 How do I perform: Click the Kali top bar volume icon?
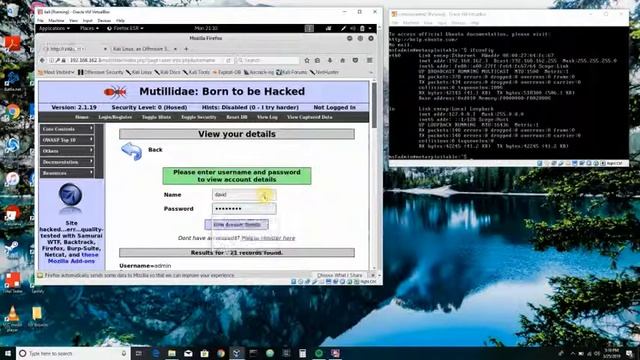pyautogui.click(x=353, y=28)
